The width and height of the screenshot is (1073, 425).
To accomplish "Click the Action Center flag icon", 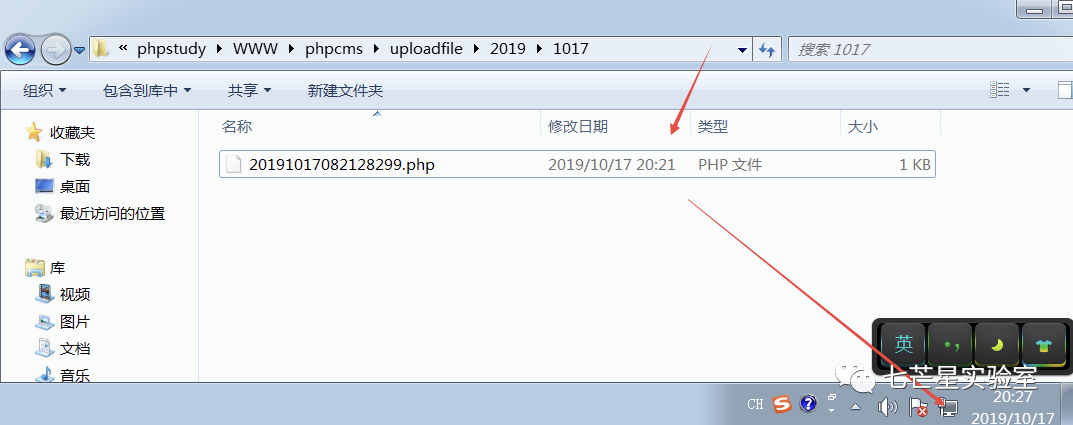I will (918, 407).
